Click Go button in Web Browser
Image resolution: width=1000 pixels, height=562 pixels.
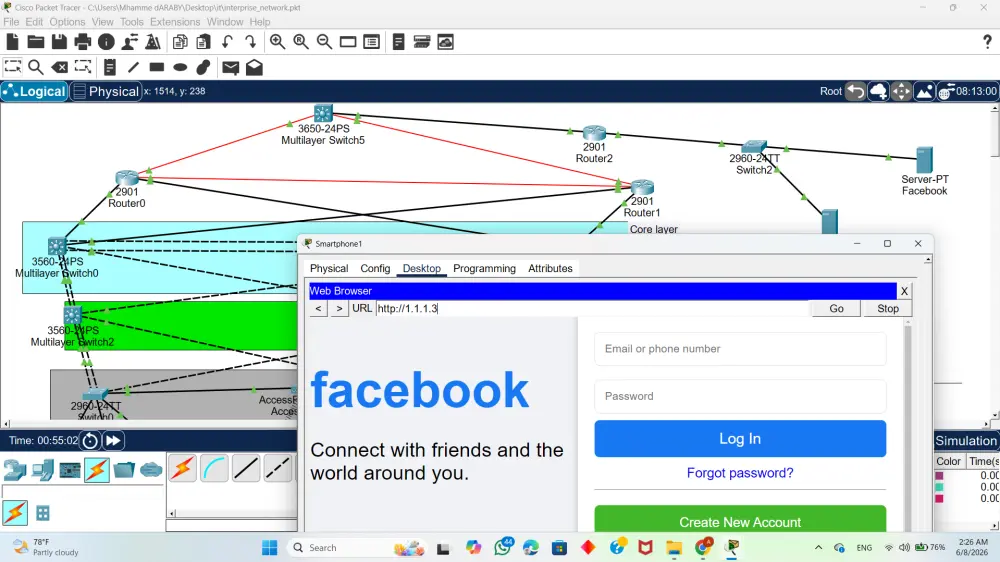coord(836,309)
